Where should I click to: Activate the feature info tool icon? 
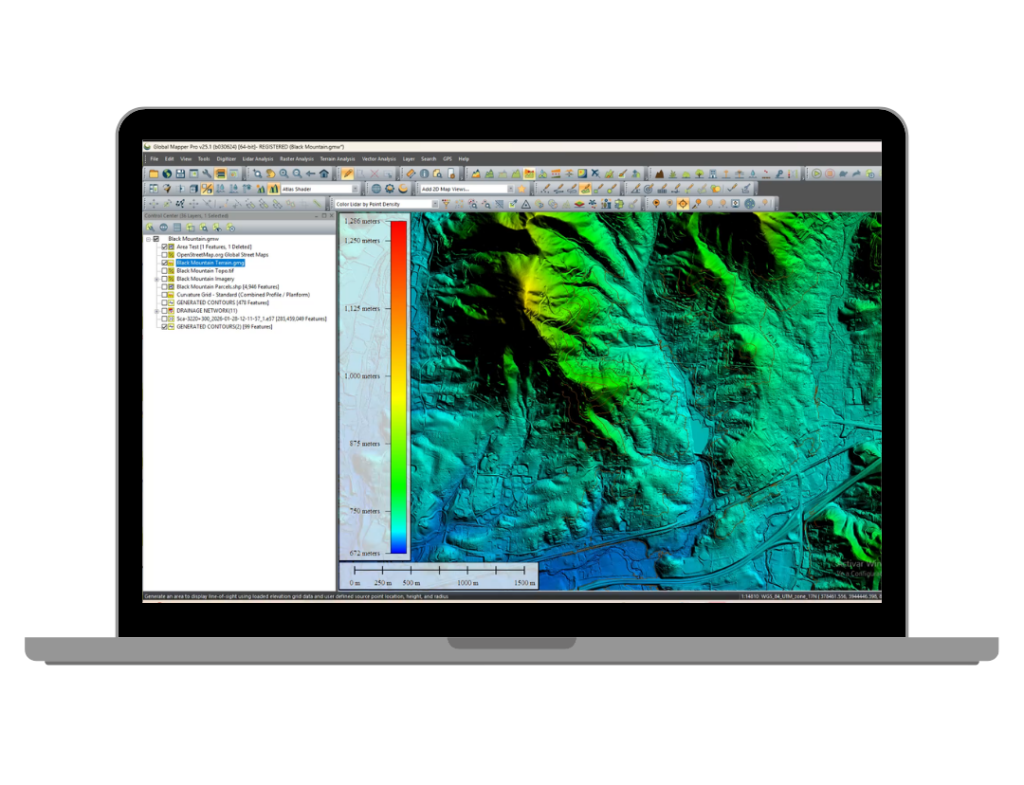point(424,174)
